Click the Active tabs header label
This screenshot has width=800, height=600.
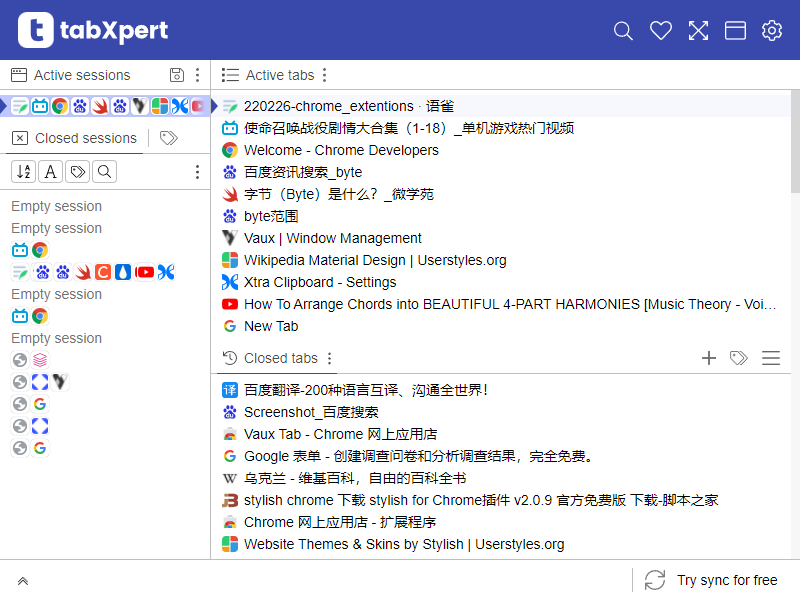(280, 75)
